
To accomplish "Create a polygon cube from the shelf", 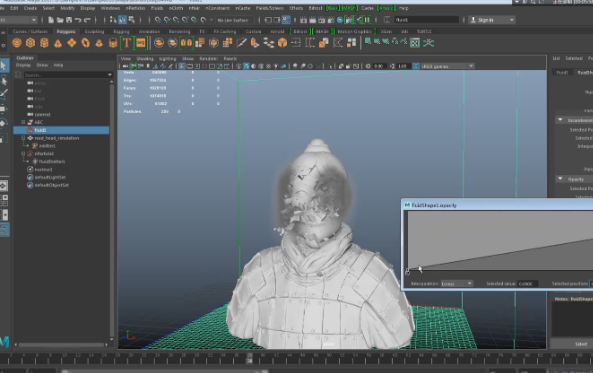I will click(30, 43).
